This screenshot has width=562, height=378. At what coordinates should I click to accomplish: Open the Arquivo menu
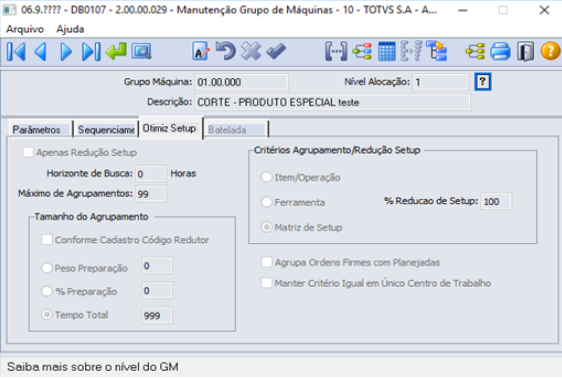click(x=25, y=29)
